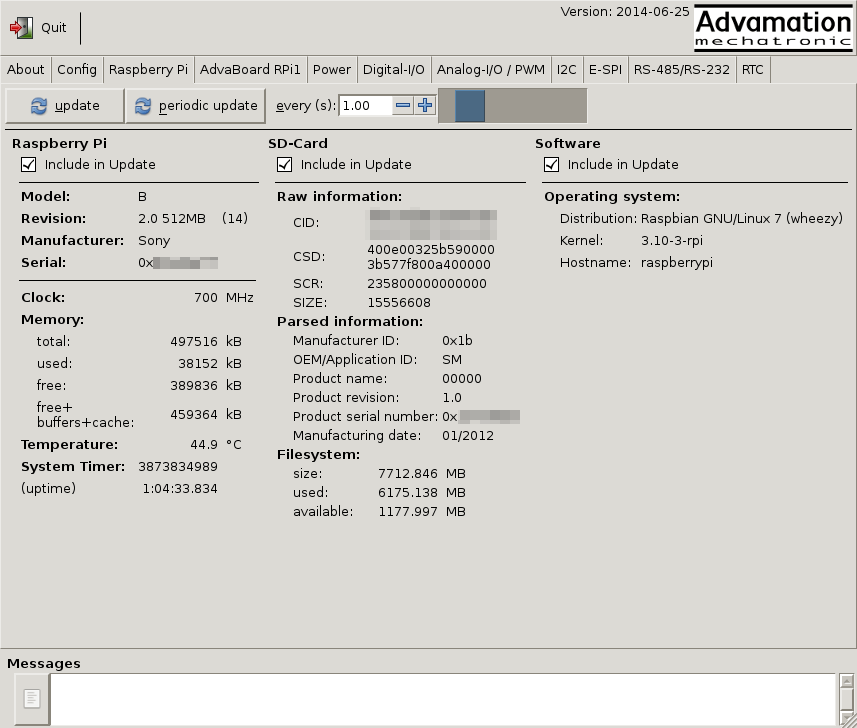Screen dimensions: 857x728
Task: Click free+buffers+cache value 459364
Action: coord(194,415)
